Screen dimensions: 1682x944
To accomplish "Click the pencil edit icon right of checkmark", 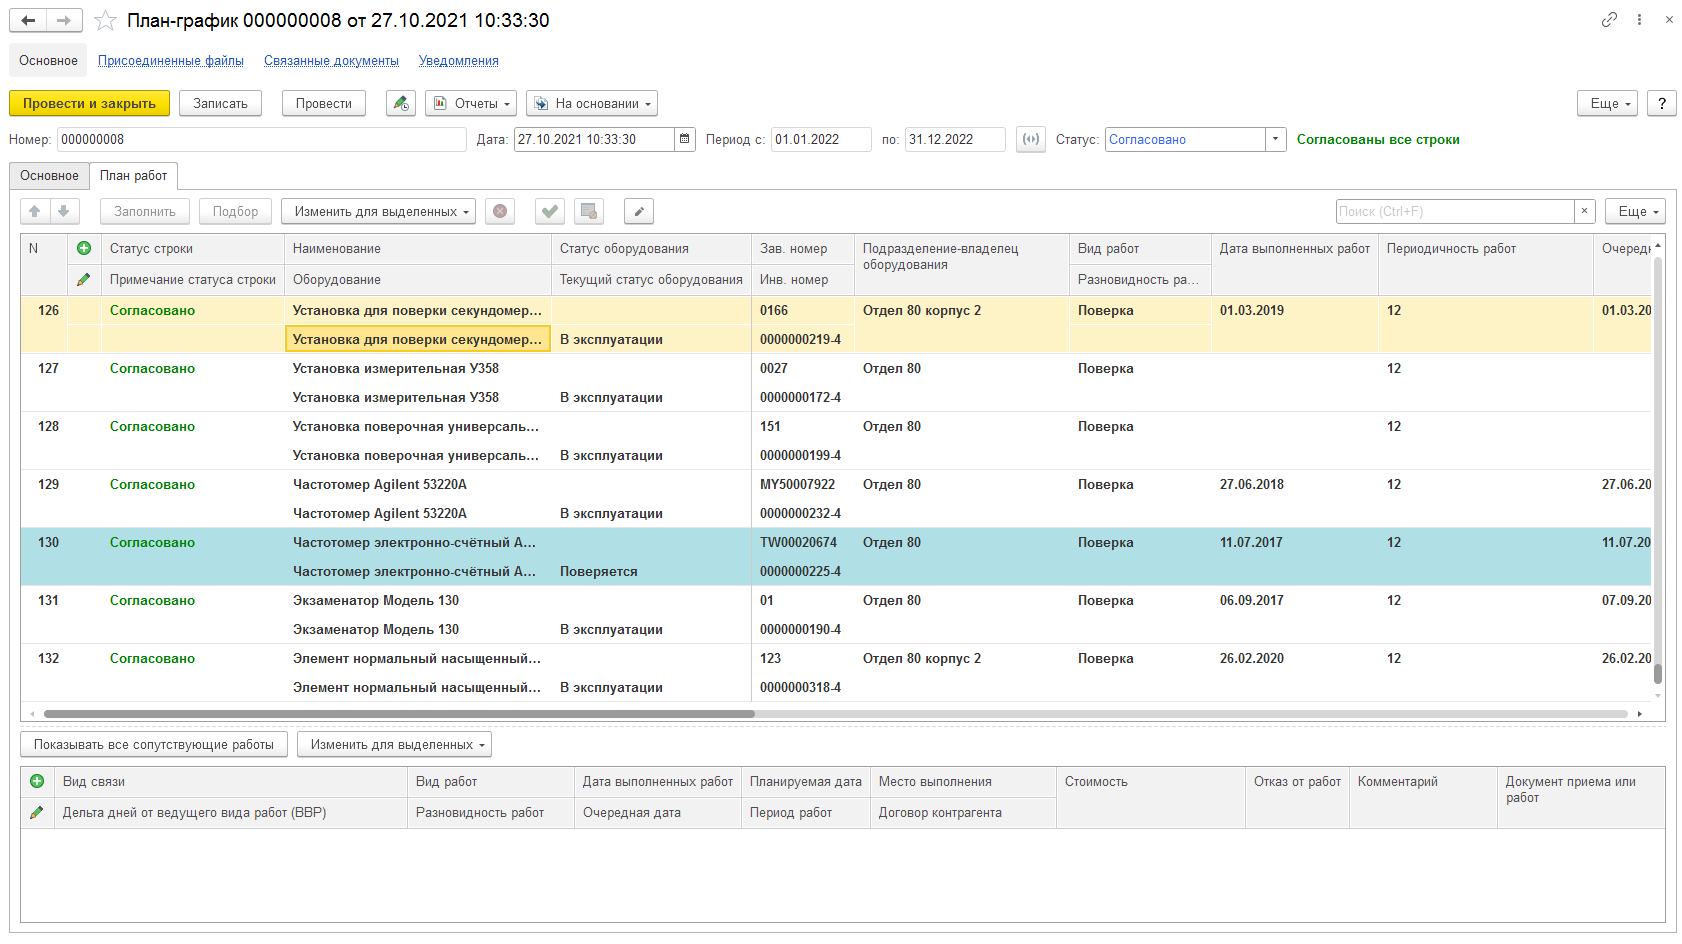I will tap(638, 212).
